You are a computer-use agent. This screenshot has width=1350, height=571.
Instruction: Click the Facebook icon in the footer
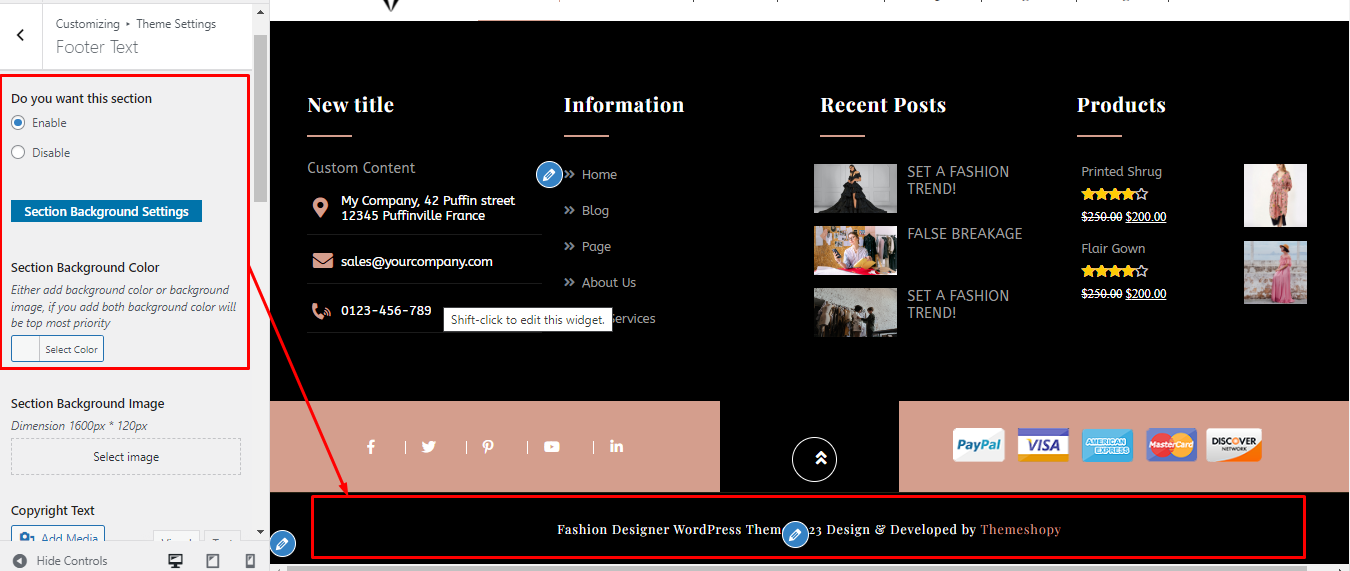pos(370,447)
